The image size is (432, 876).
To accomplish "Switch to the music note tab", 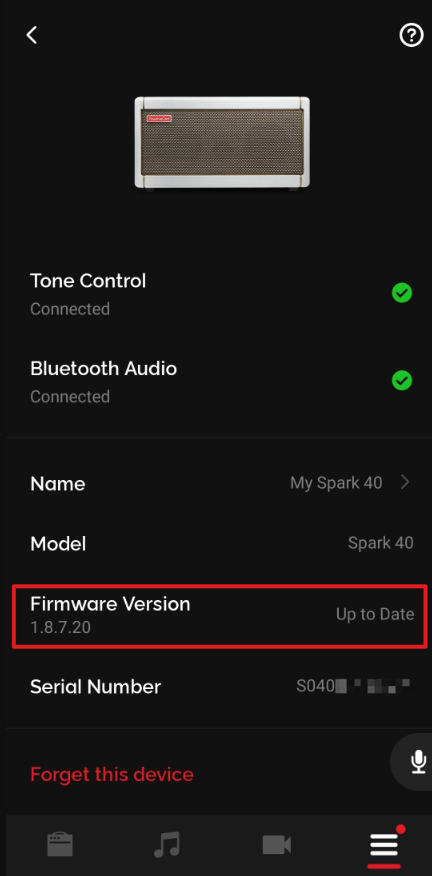I will click(x=167, y=844).
